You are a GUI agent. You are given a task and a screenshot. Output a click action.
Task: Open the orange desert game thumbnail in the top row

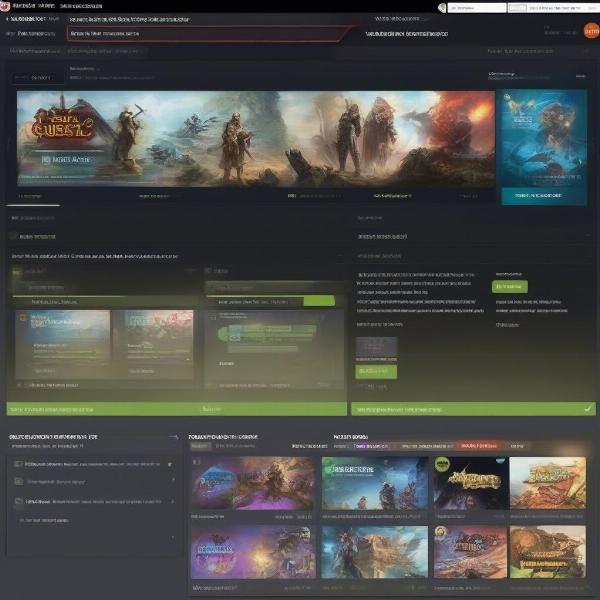click(548, 483)
